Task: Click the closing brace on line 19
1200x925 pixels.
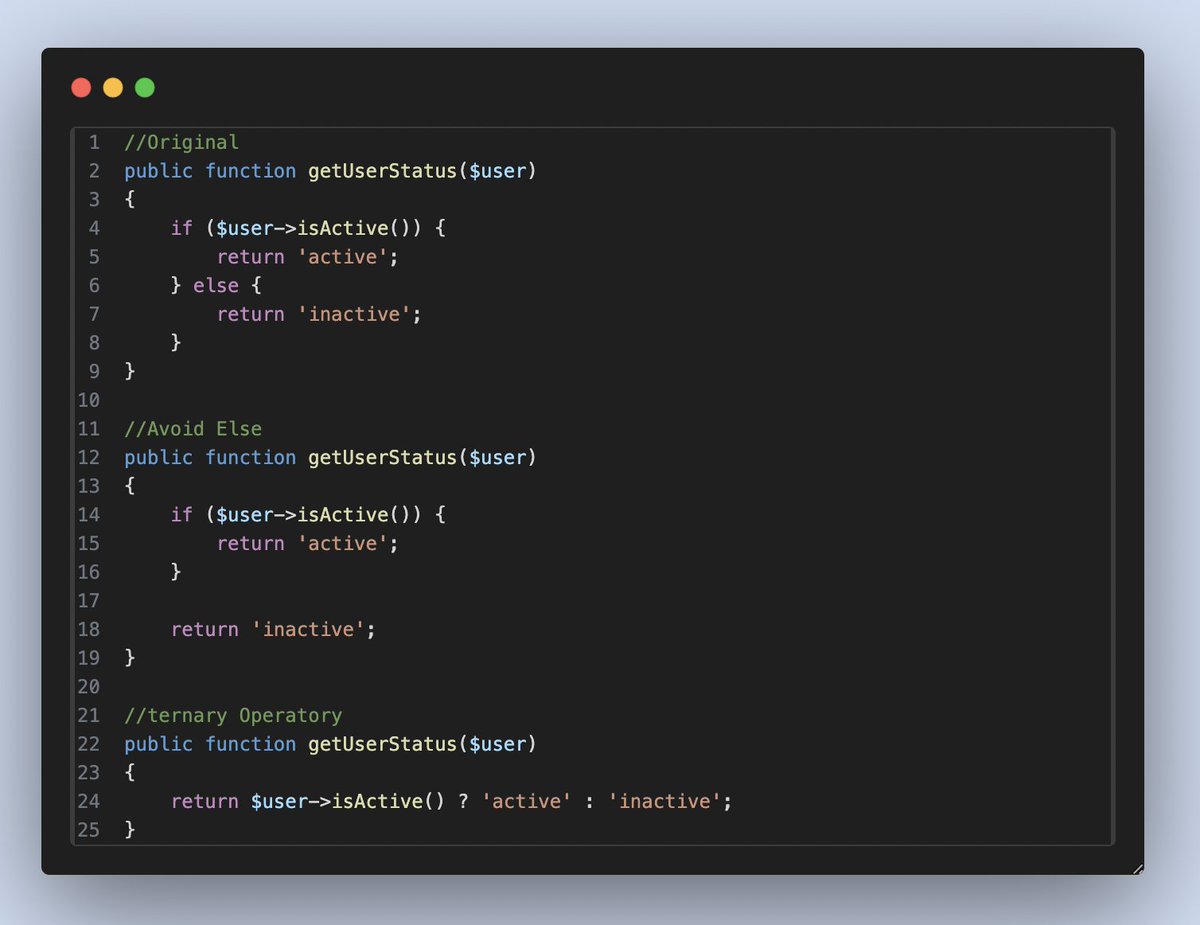Action: click(x=130, y=659)
